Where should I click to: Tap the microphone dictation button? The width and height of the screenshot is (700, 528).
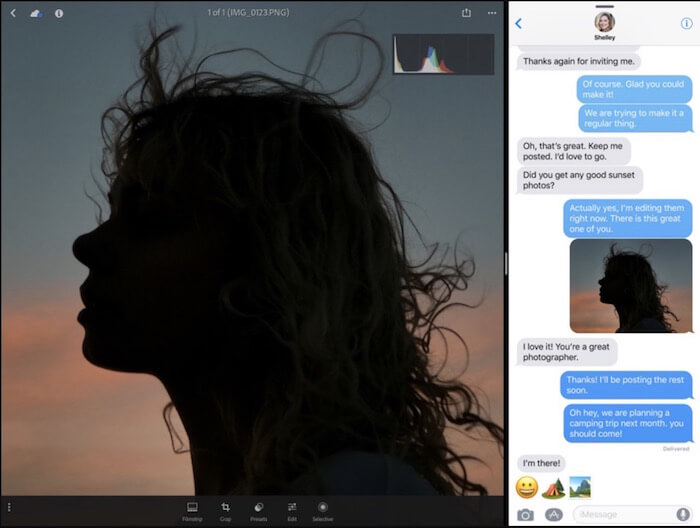(683, 515)
